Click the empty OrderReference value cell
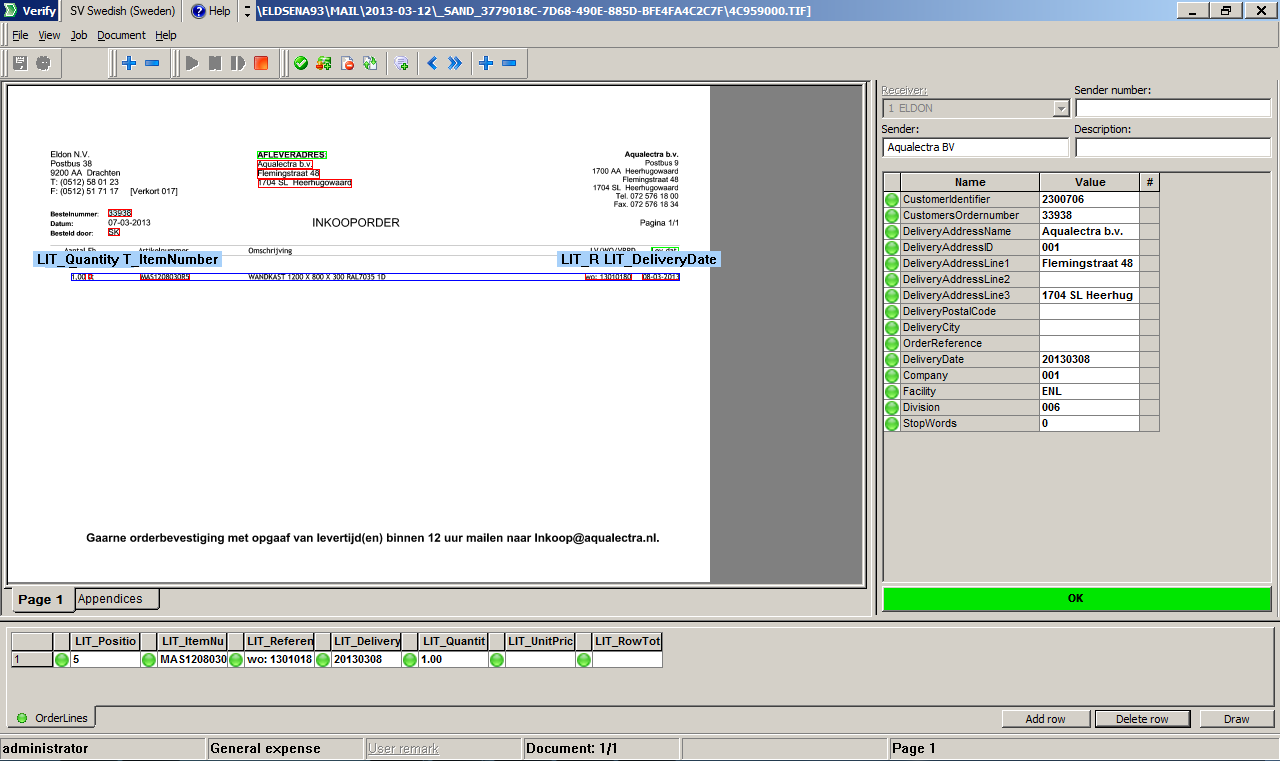Image resolution: width=1280 pixels, height=761 pixels. pyautogui.click(x=1089, y=343)
